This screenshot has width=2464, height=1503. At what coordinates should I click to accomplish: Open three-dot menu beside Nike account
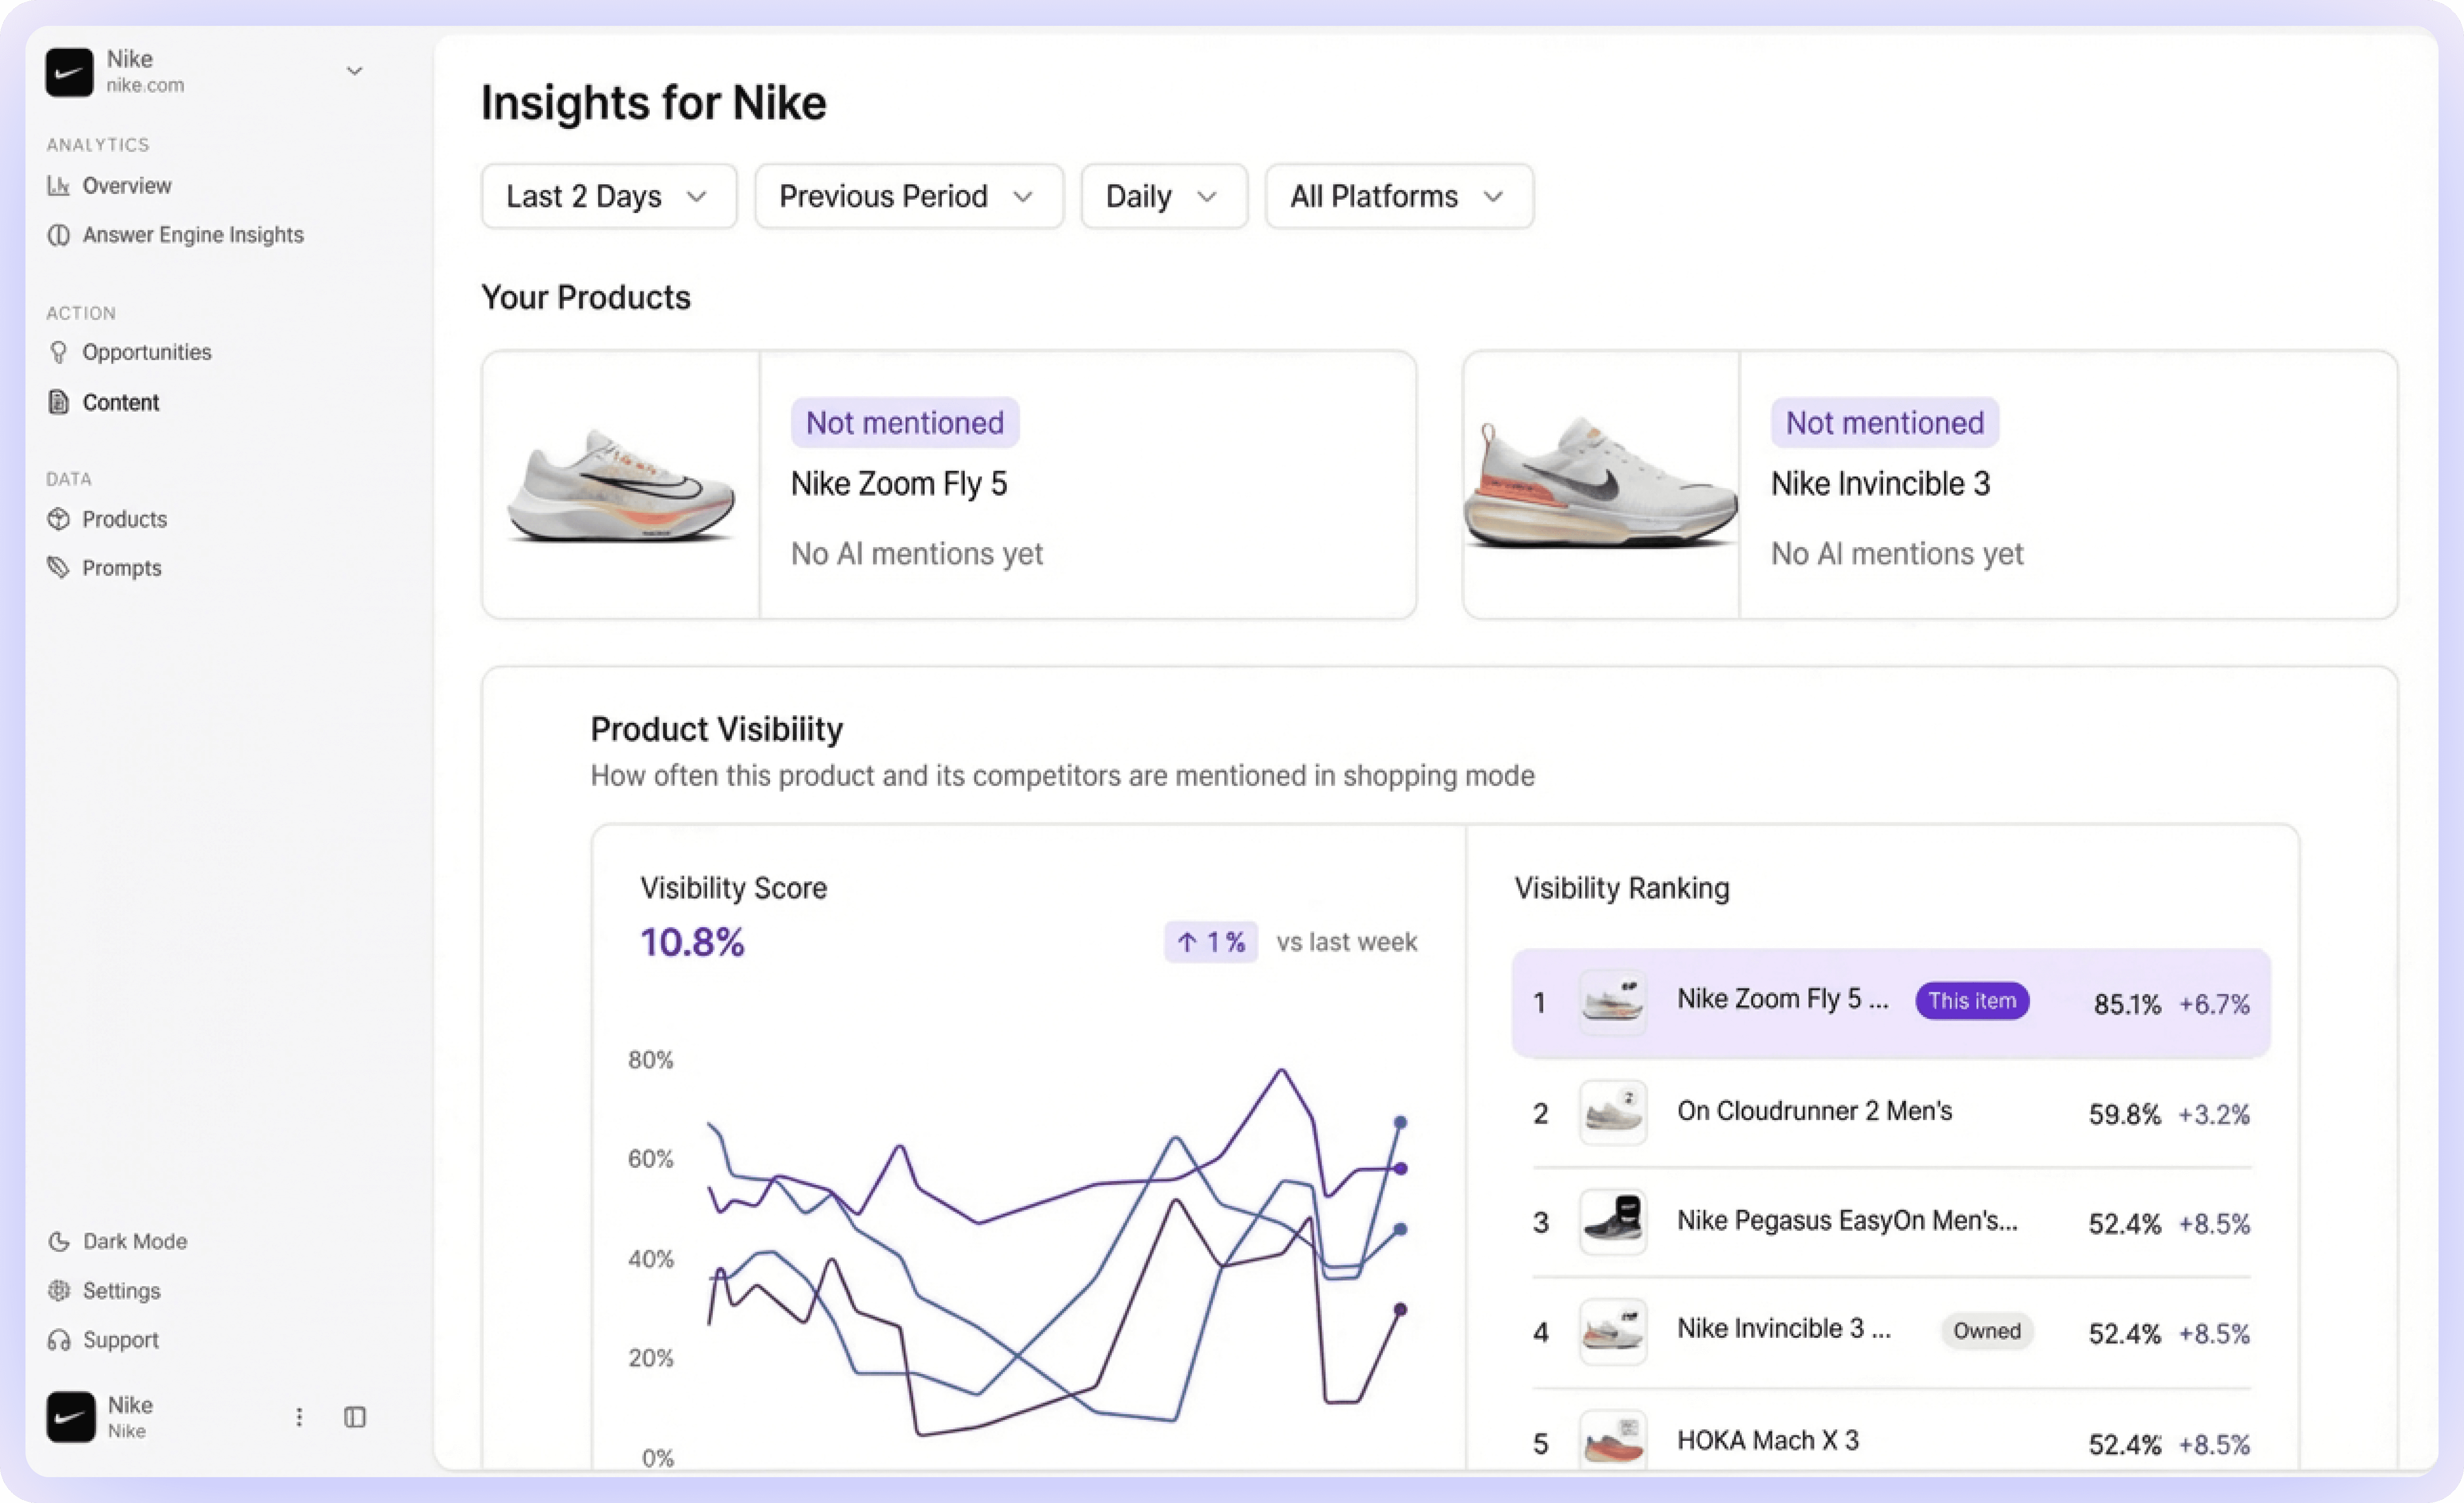tap(299, 1417)
